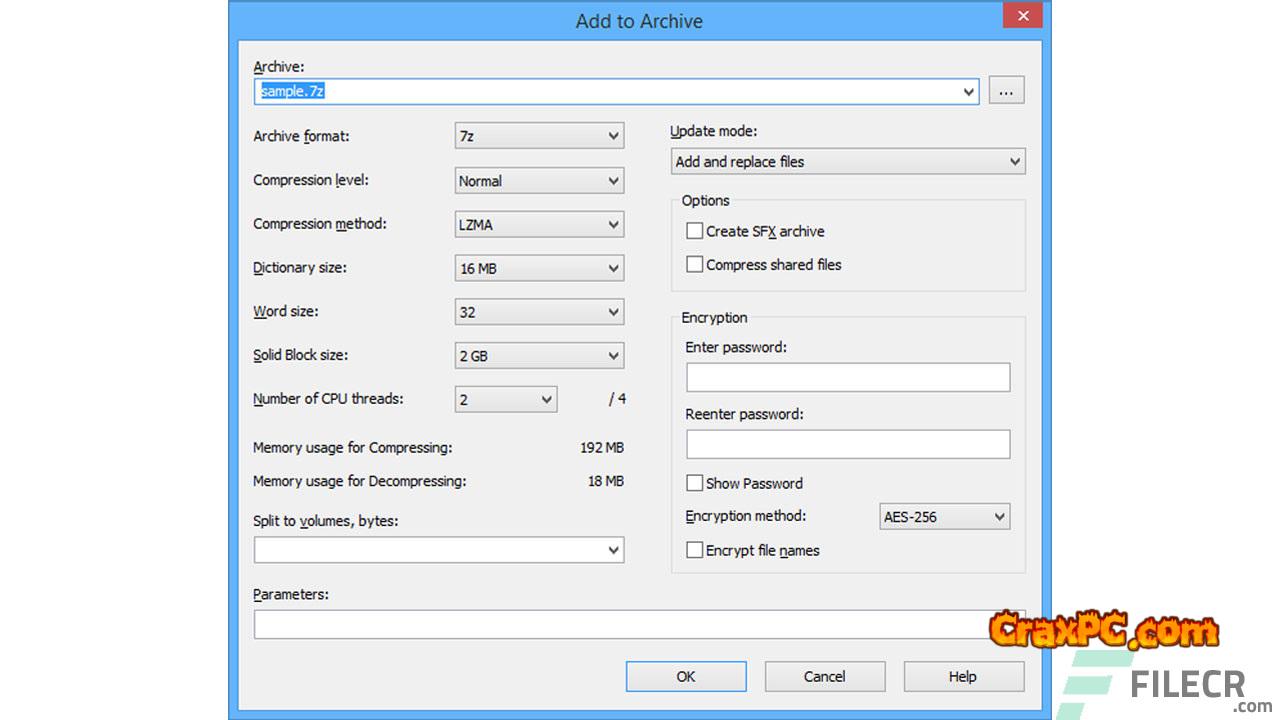Expand the Dictionary size dropdown
The height and width of the screenshot is (720, 1280).
tap(539, 268)
